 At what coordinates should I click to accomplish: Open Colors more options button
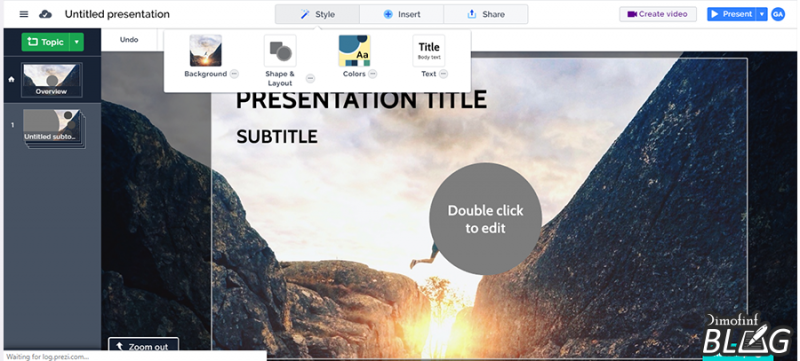pos(373,74)
